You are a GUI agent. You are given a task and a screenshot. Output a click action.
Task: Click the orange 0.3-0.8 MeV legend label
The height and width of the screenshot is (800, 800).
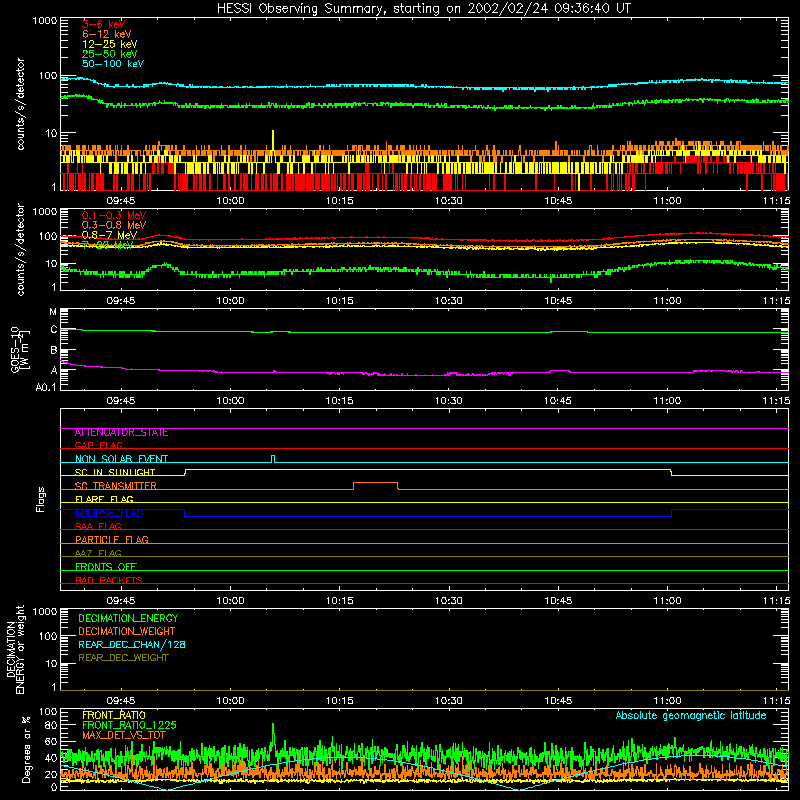coord(114,225)
